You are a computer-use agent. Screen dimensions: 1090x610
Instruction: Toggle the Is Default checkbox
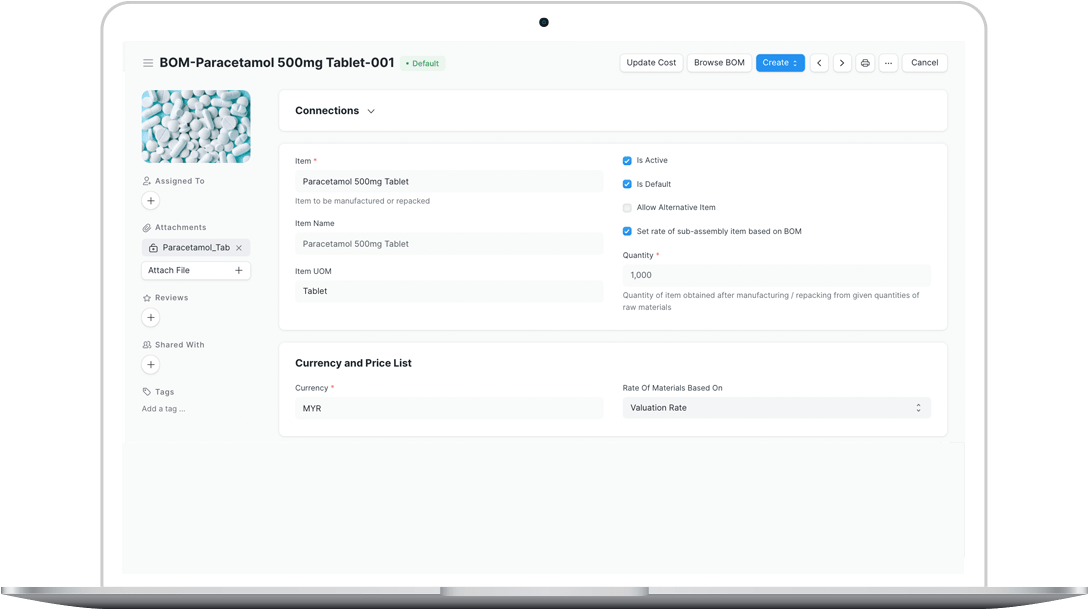[627, 184]
